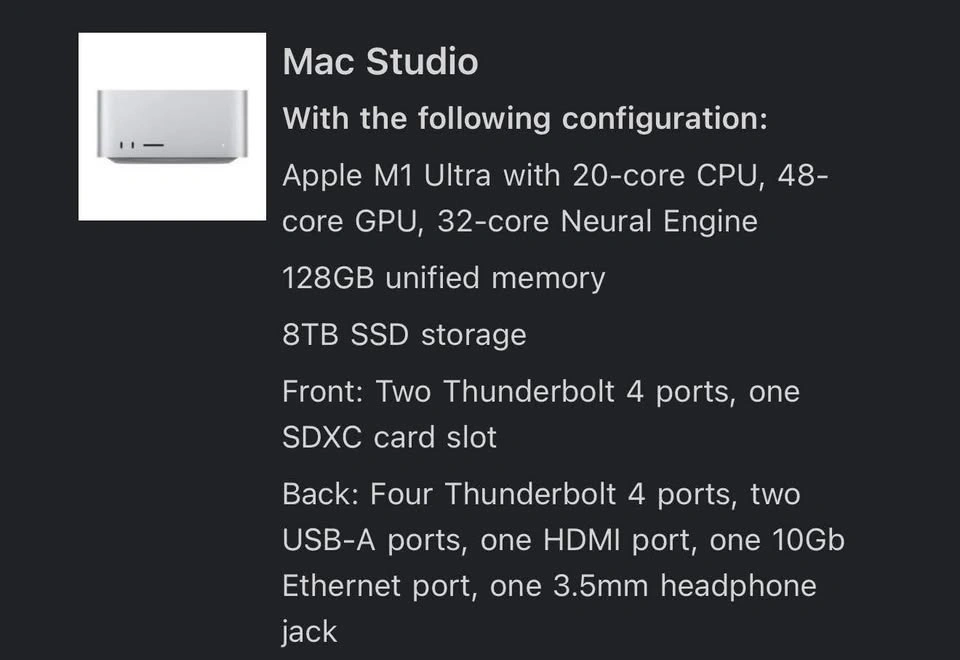
Task: Click the Mac Studio product thumbnail
Action: point(172,127)
